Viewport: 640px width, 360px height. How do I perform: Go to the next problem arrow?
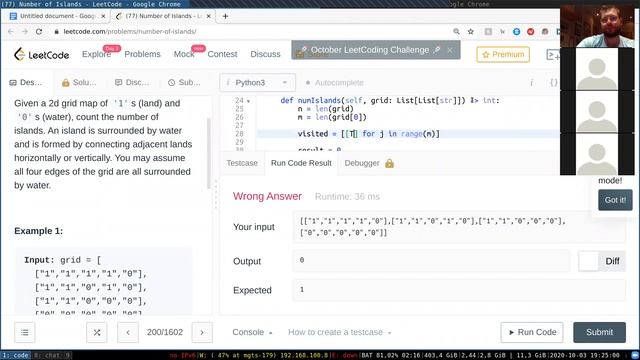click(x=202, y=332)
